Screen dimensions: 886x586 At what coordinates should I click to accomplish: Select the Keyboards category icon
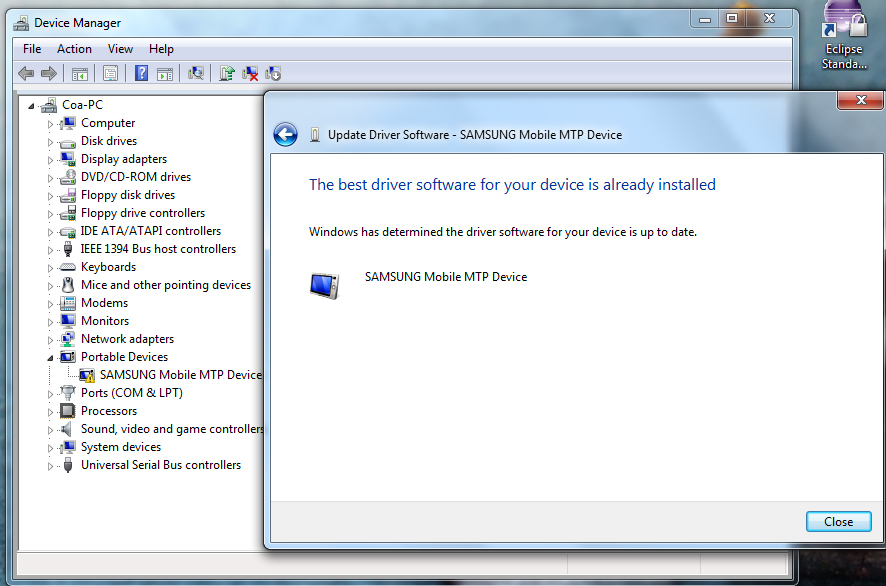pyautogui.click(x=68, y=267)
